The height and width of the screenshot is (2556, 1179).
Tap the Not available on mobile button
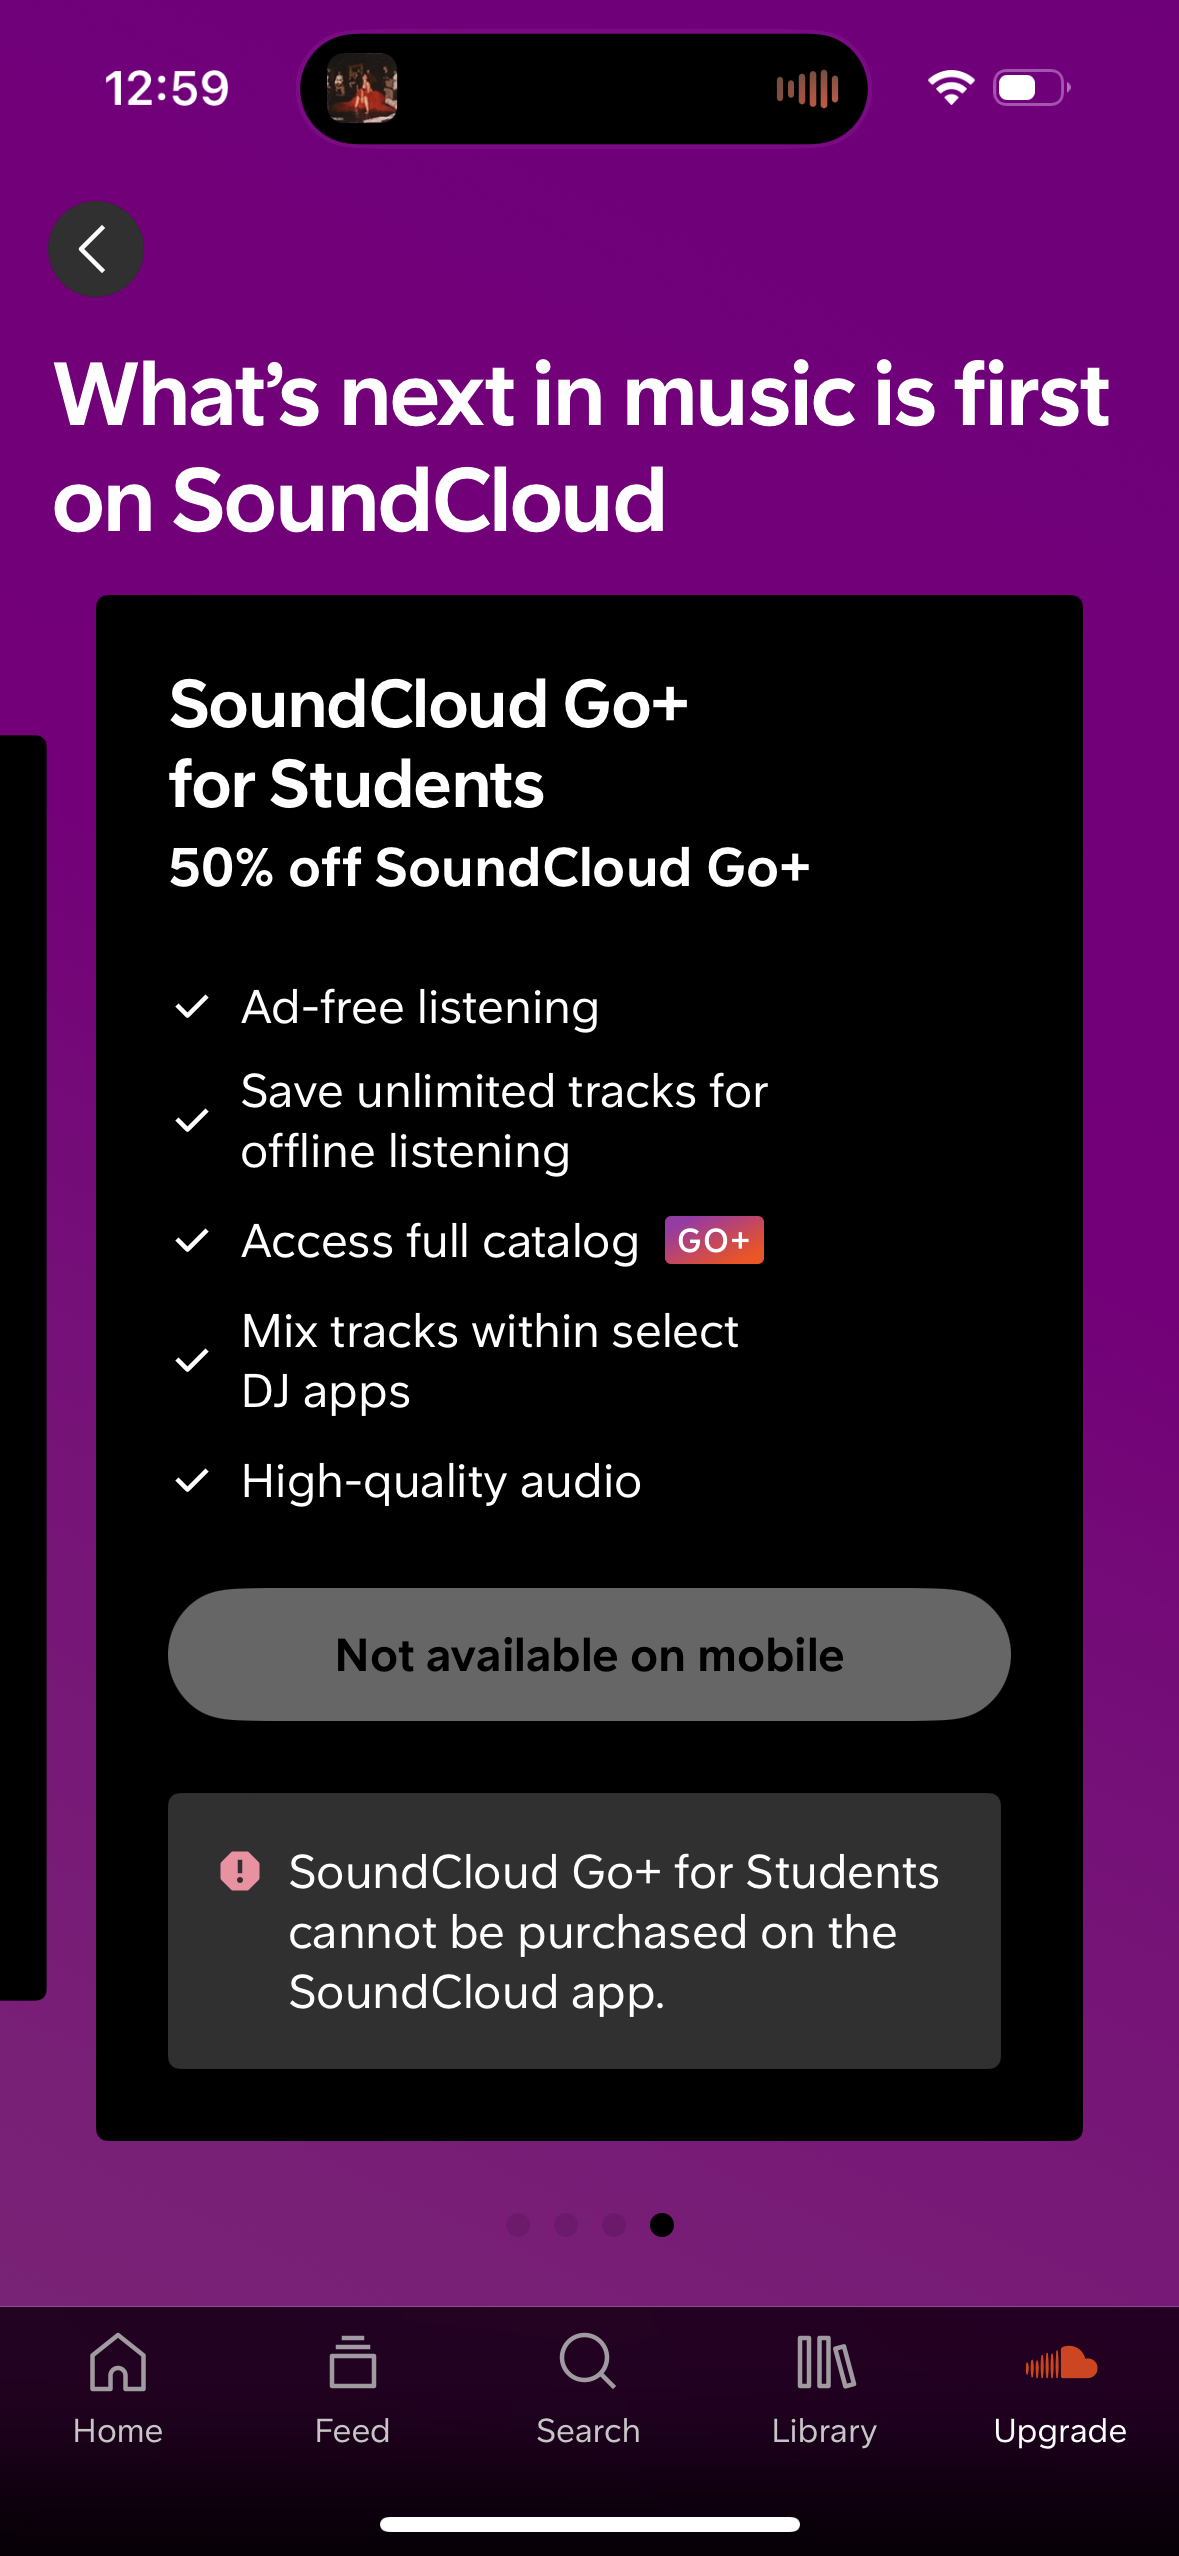point(589,1654)
